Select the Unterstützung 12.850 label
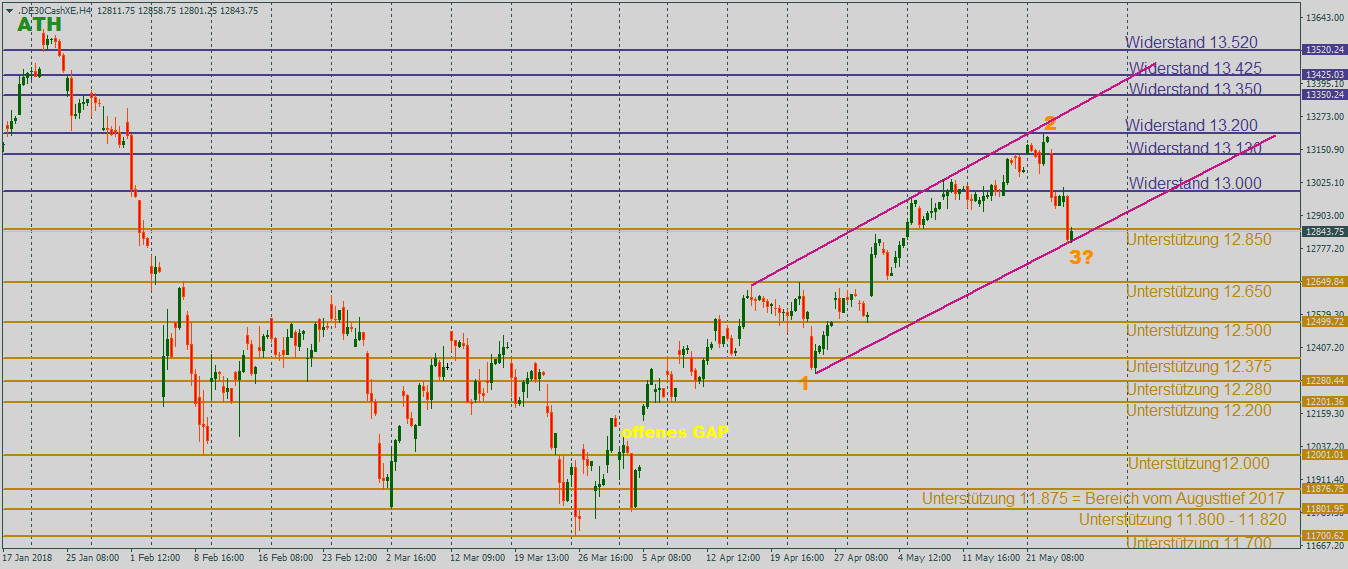Viewport: 1348px width, 569px height. [x=1199, y=240]
